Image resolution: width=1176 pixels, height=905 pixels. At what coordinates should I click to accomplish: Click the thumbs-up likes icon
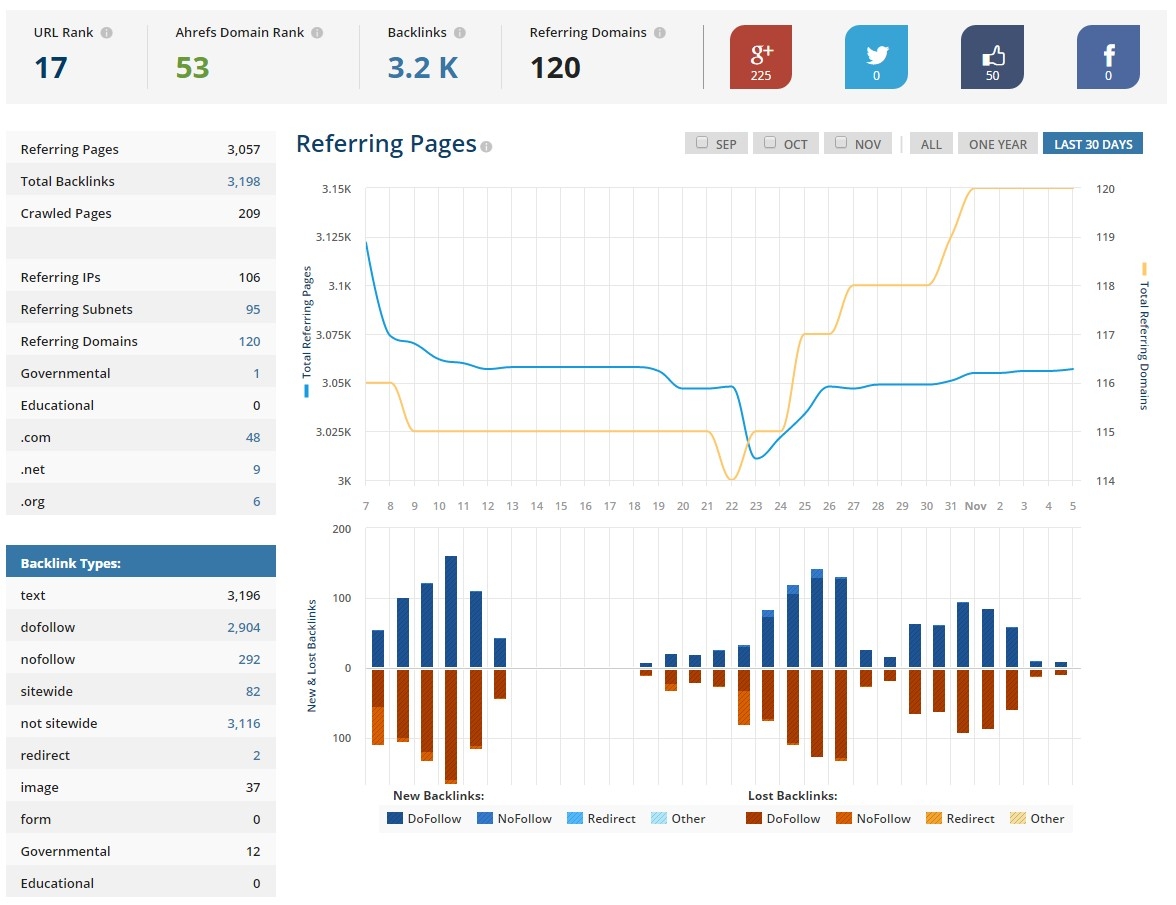pyautogui.click(x=992, y=57)
